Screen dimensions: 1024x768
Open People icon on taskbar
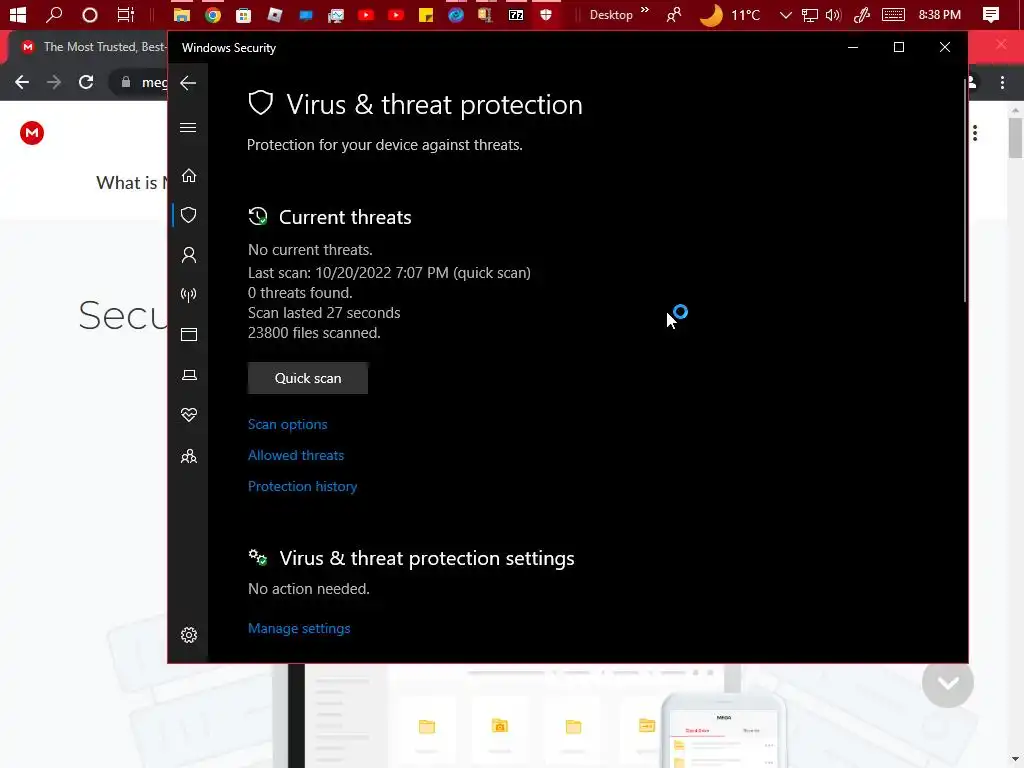click(674, 14)
